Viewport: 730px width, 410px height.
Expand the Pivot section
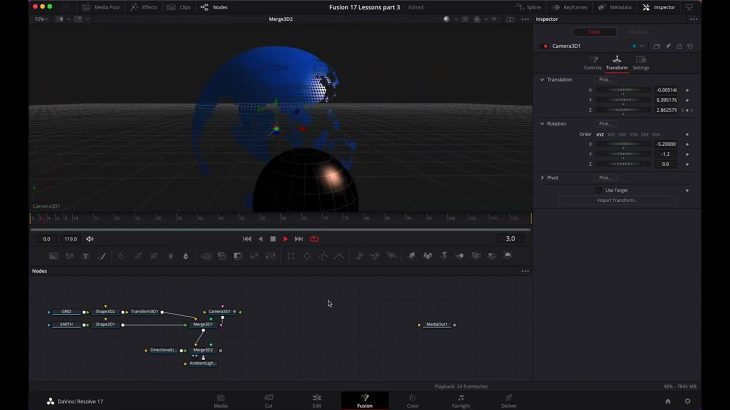pos(542,178)
